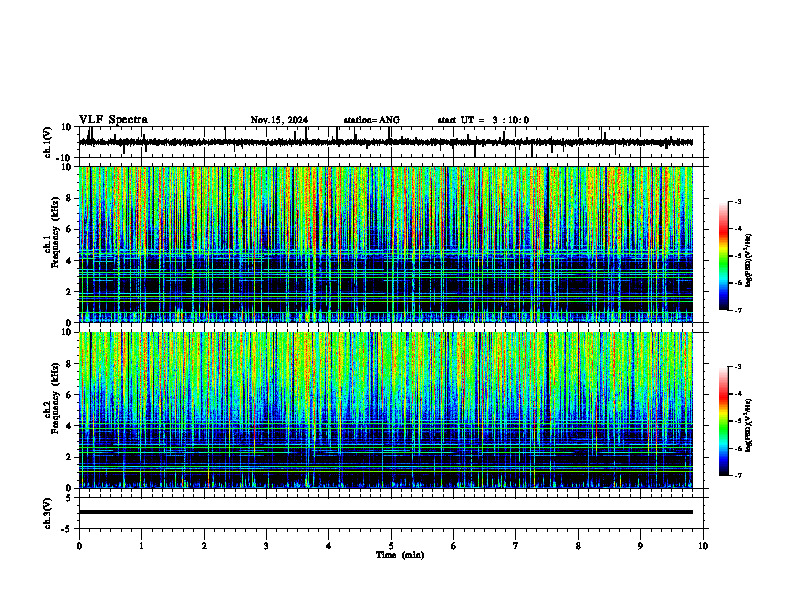The width and height of the screenshot is (792, 612).
Task: Click the ch.1 spectrogram plot area
Action: (x=386, y=244)
